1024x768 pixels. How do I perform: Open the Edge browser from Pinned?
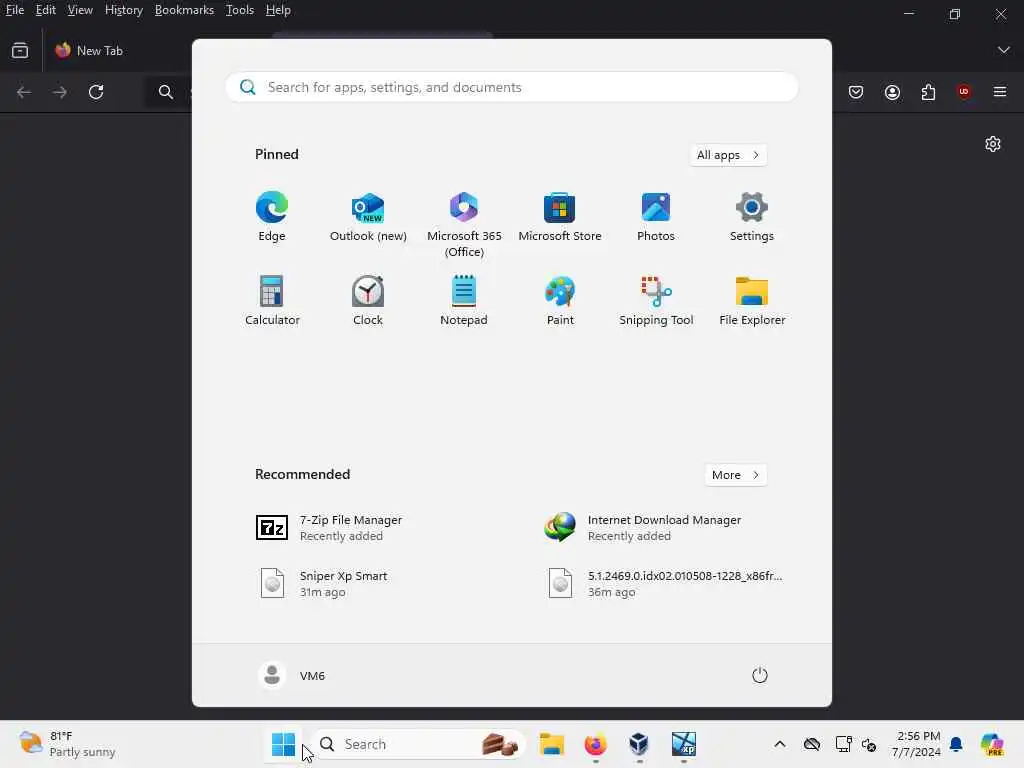[272, 217]
